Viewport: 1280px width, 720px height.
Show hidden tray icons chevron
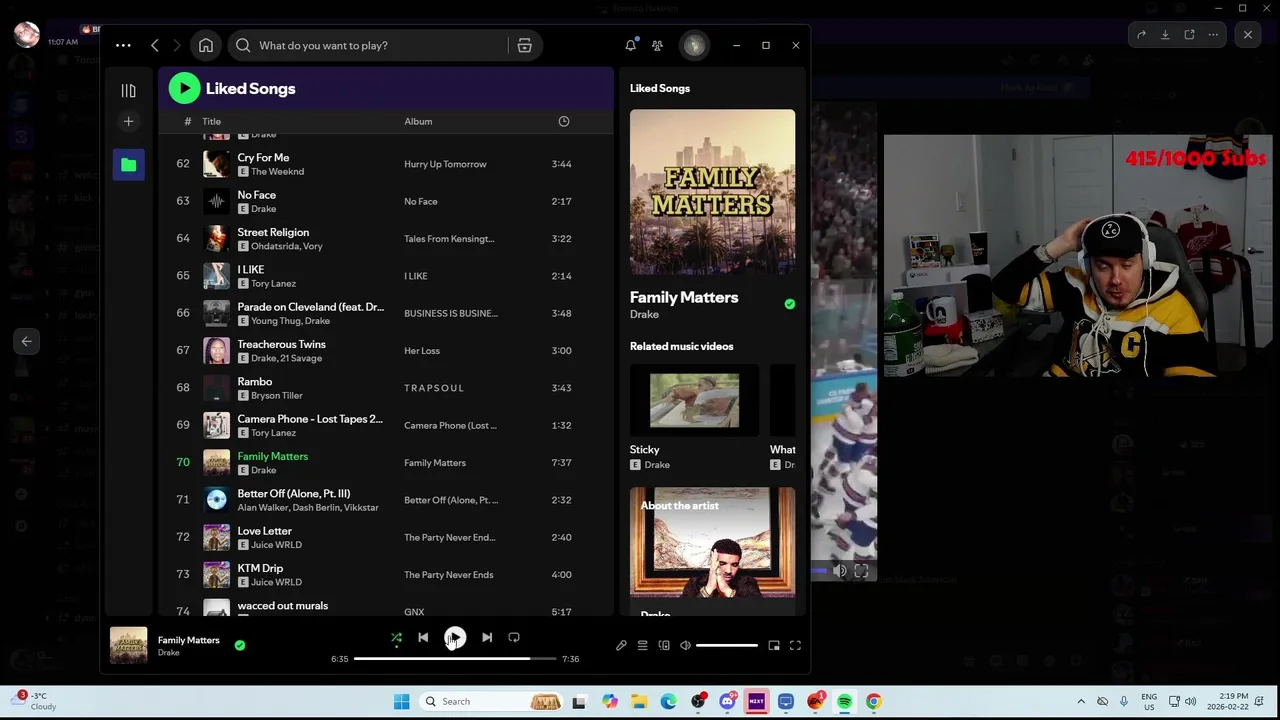(1081, 702)
